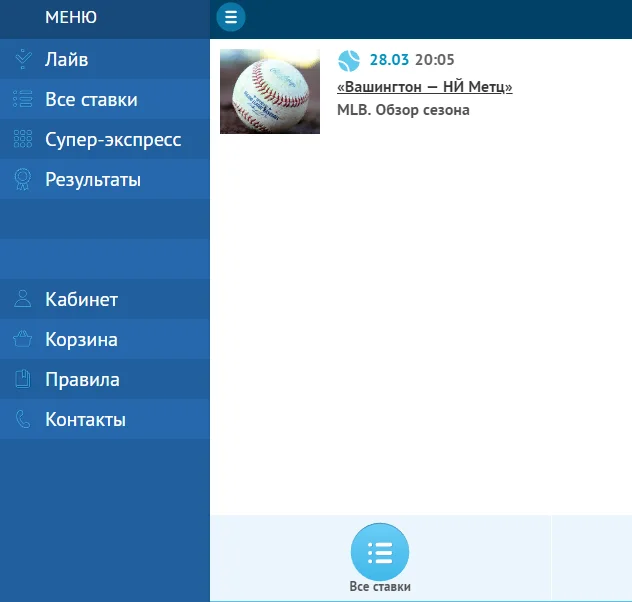This screenshot has height=602, width=632.
Task: Open the «Вашингтон — НЙ Метц» link
Action: point(425,87)
